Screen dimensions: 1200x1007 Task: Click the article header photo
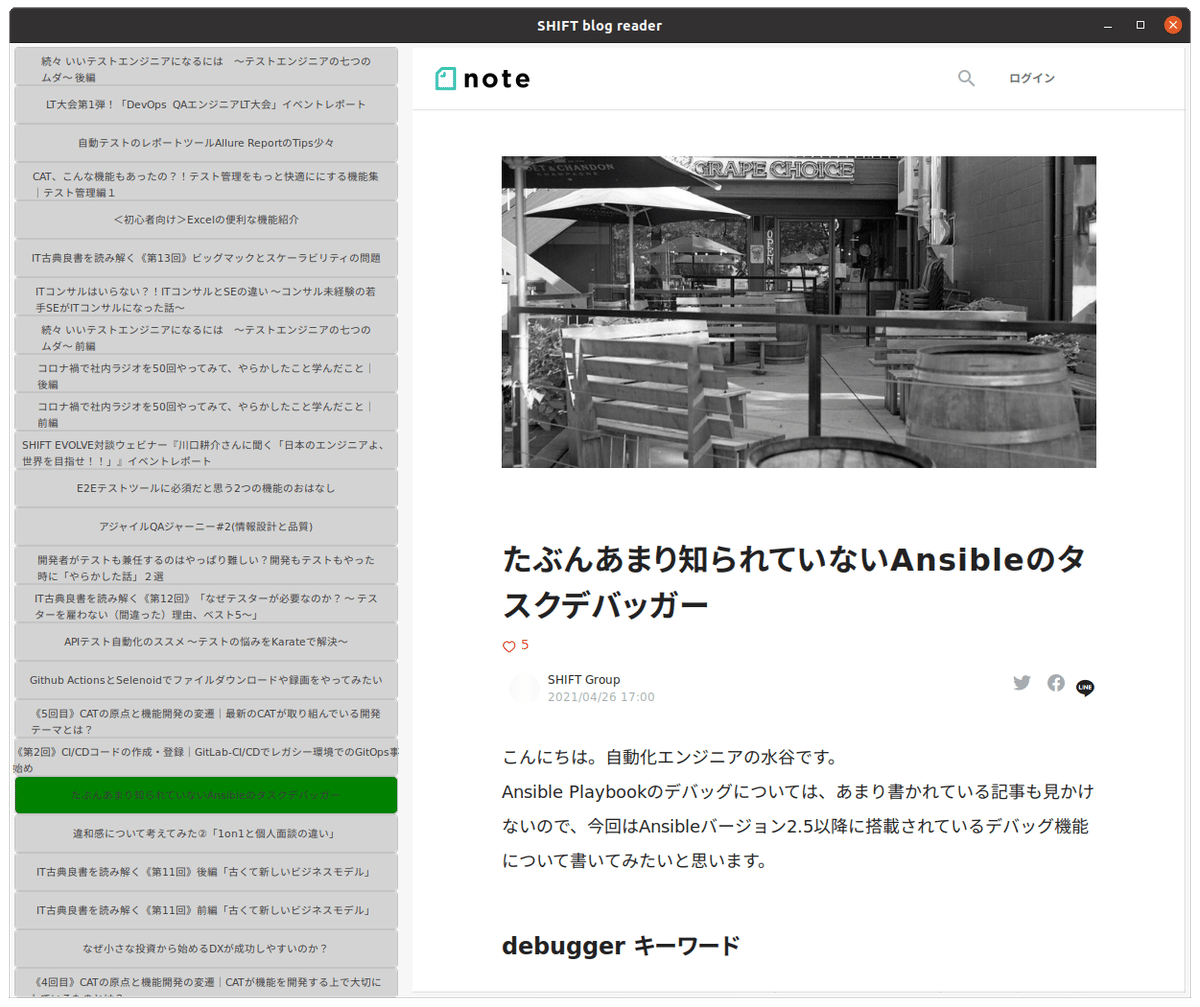coord(799,312)
